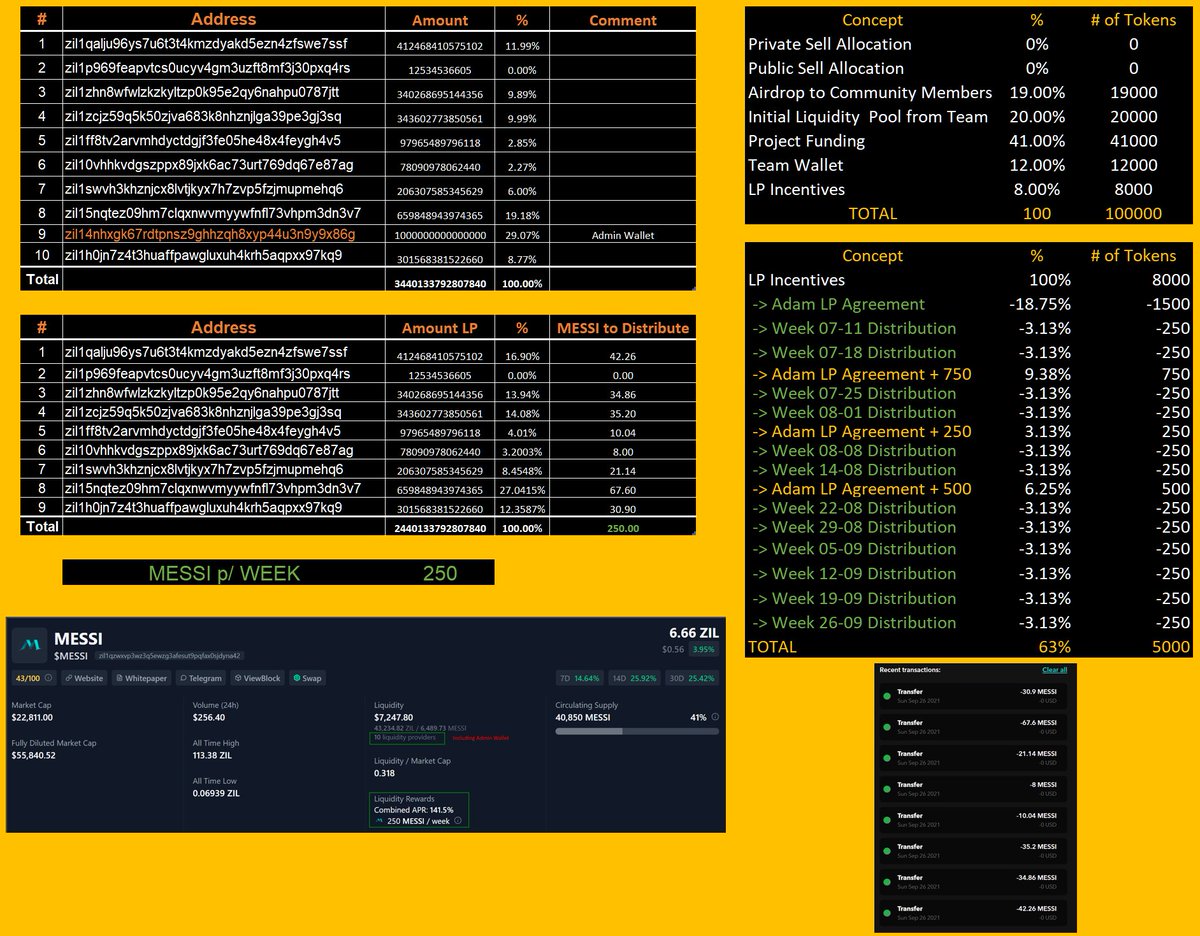The image size is (1200, 936).
Task: Click the ViewBlock explorer icon
Action: [236, 678]
